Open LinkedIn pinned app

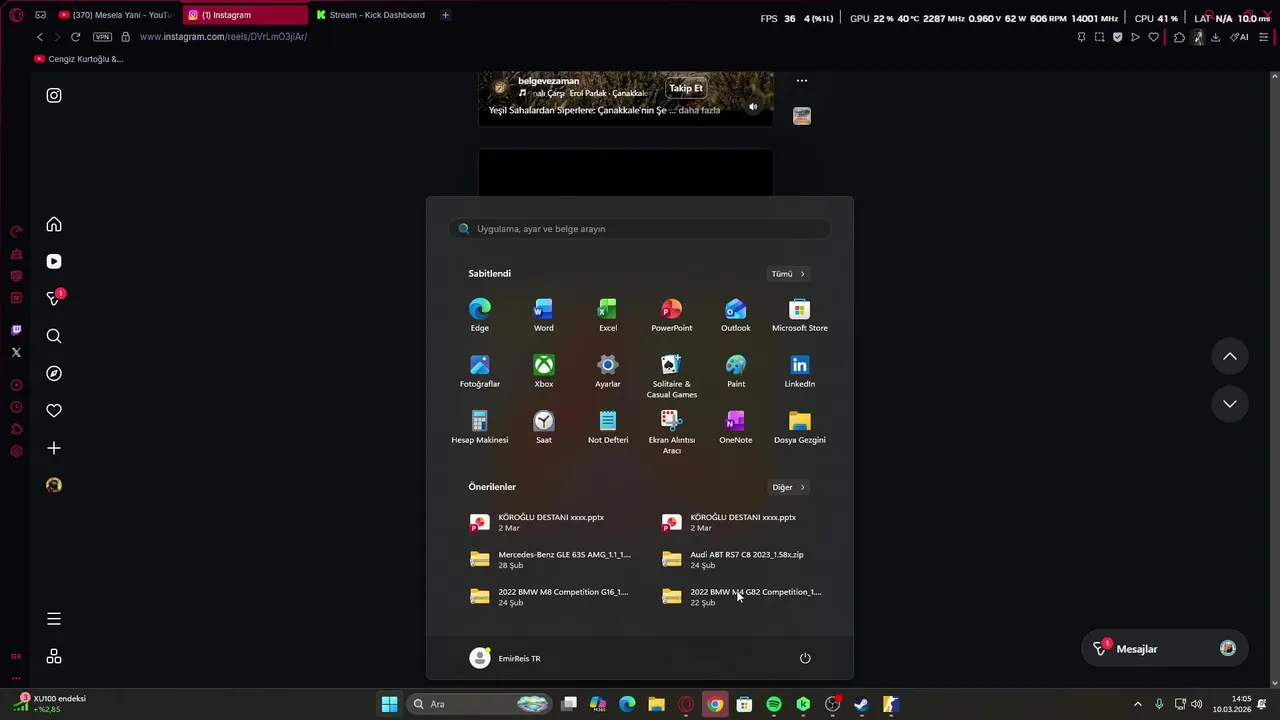coord(800,371)
